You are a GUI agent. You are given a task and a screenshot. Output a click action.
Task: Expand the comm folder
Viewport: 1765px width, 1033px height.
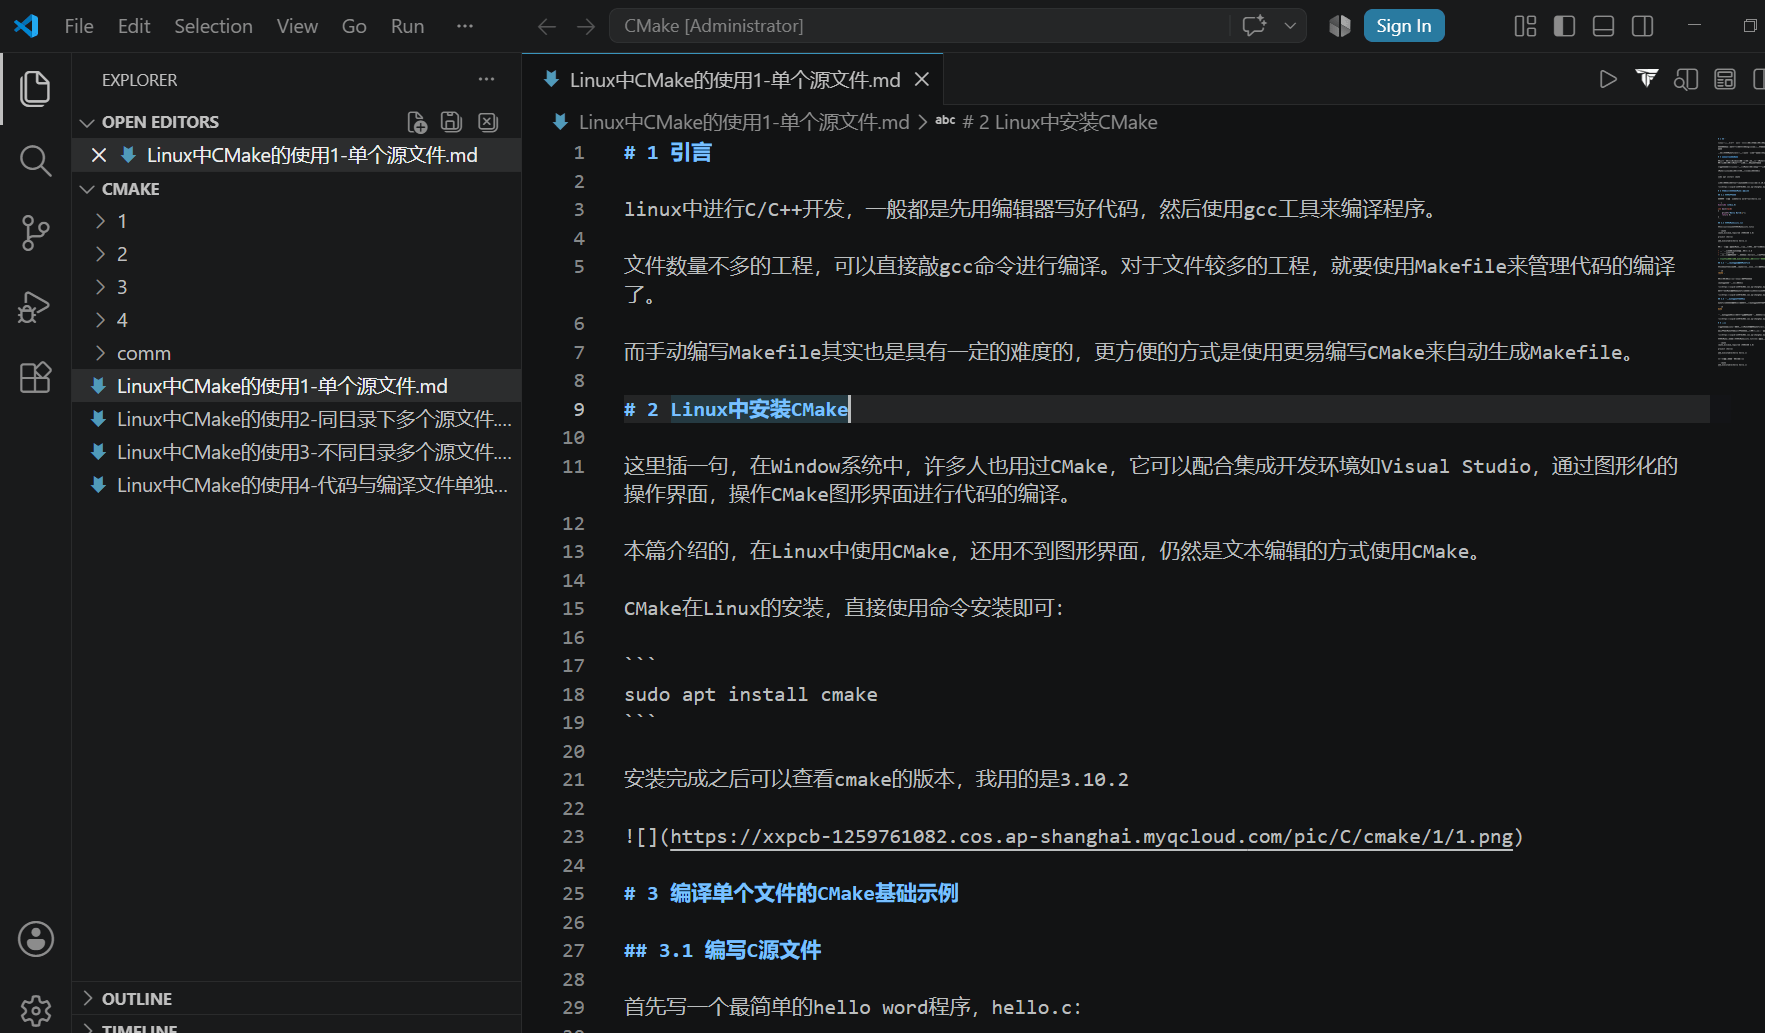pos(100,353)
